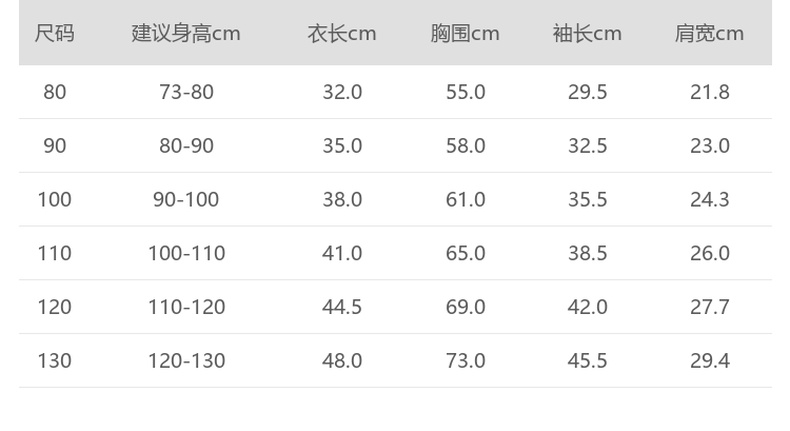Click the 尺码 column header
This screenshot has height=431, width=790.
point(54,34)
